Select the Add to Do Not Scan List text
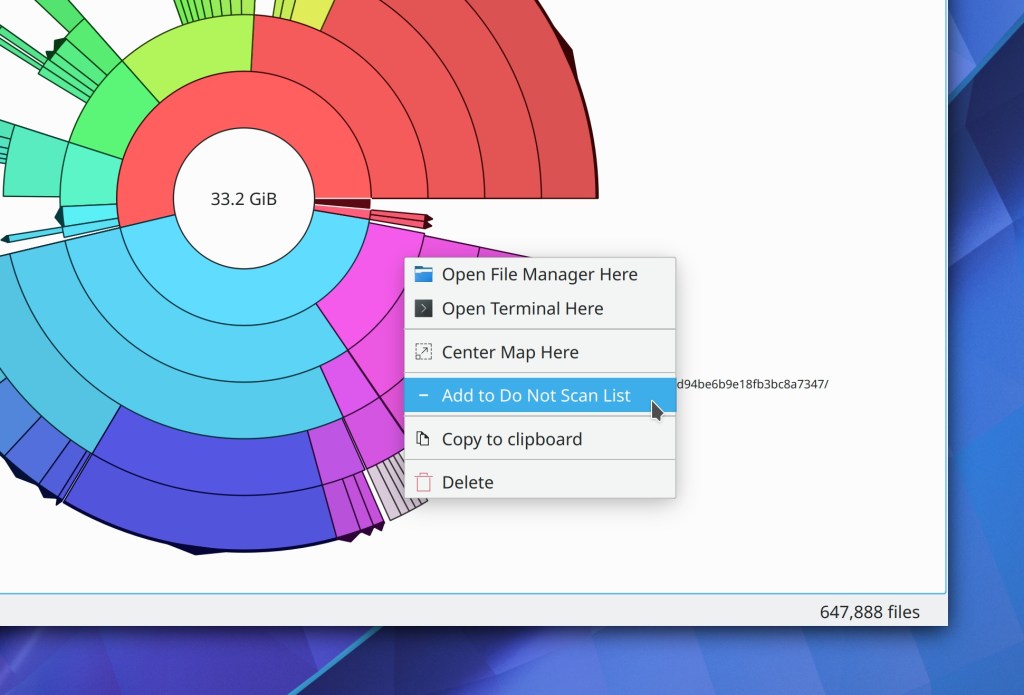 [x=536, y=396]
